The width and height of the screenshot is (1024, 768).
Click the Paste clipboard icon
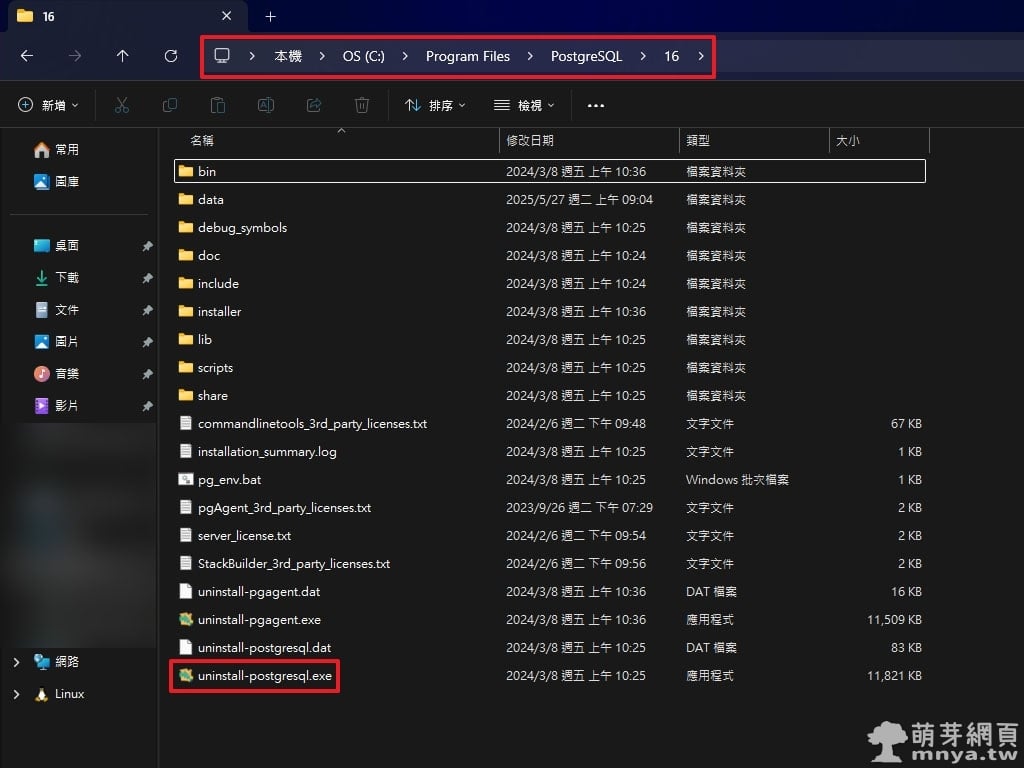[x=218, y=105]
